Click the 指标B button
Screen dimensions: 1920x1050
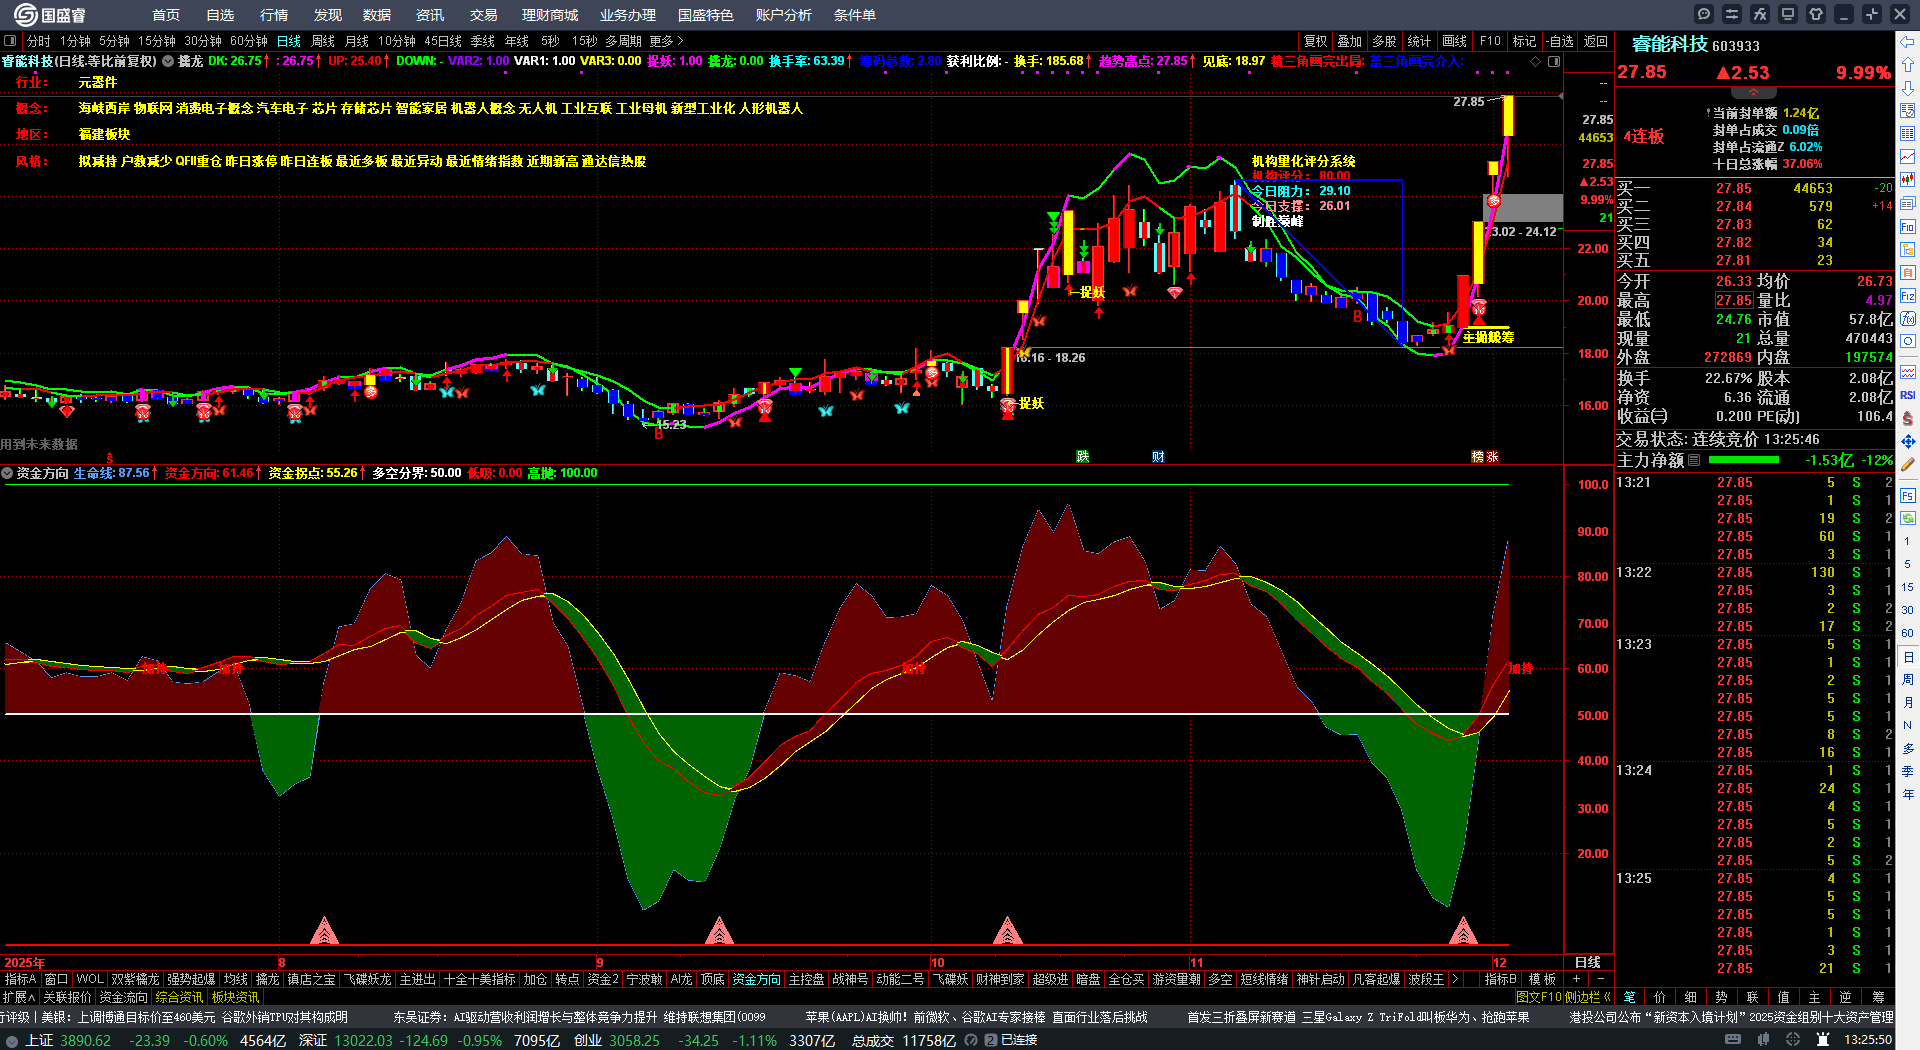point(1501,979)
